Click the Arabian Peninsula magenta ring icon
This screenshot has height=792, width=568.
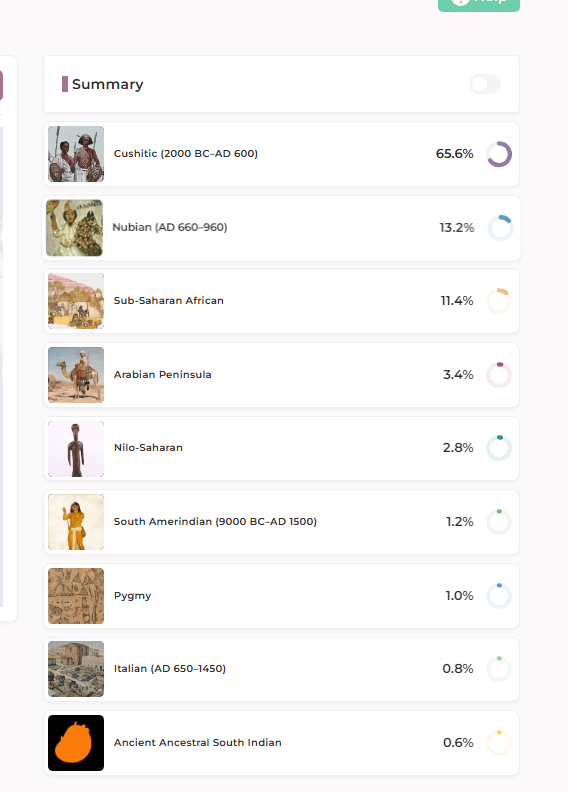(499, 375)
